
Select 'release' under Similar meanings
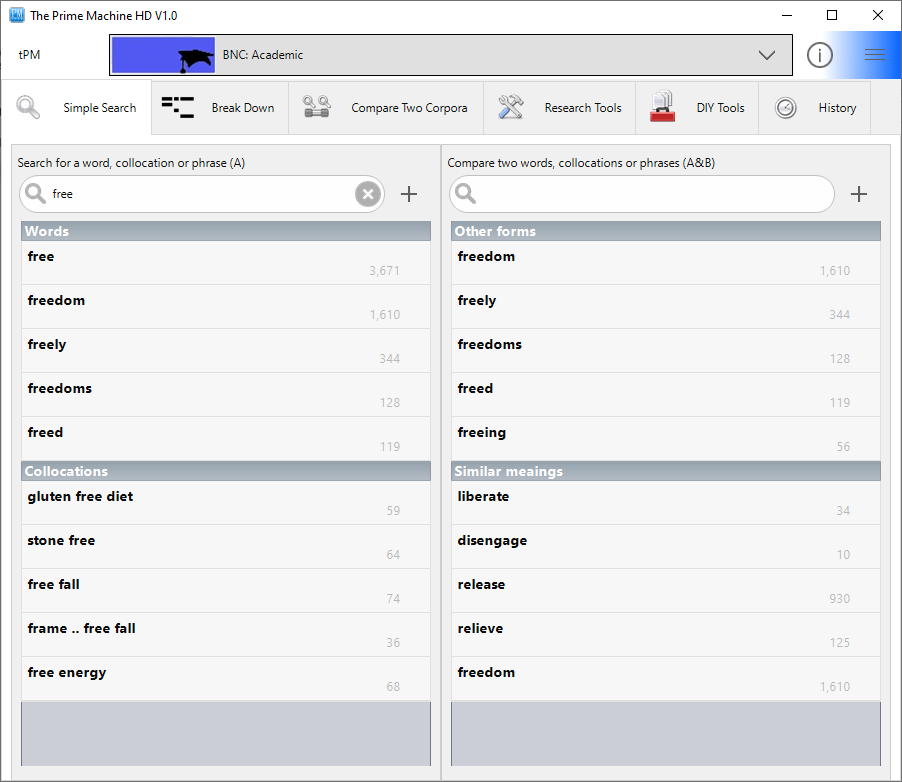click(666, 591)
